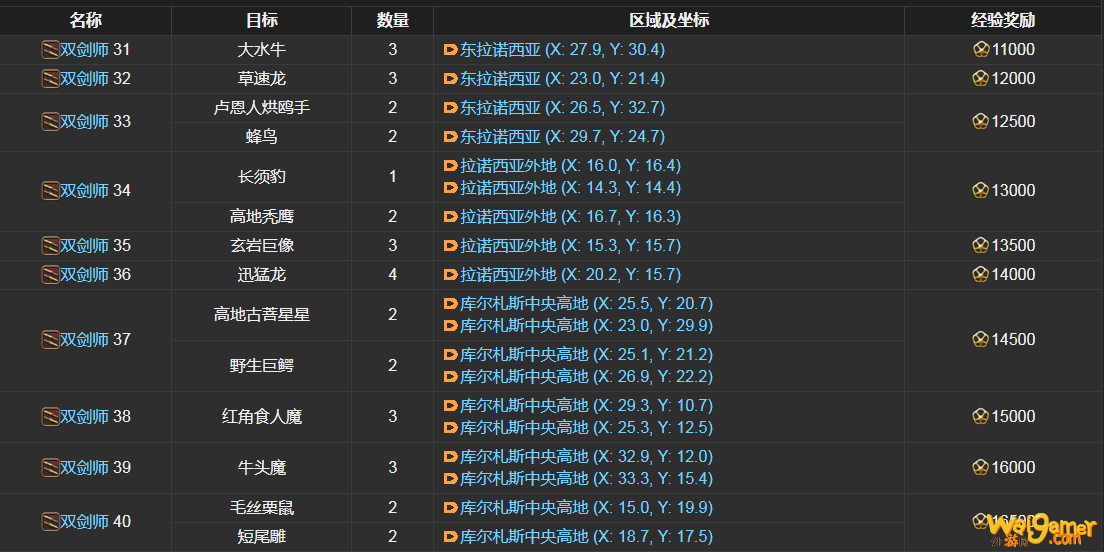Click the 名称 column header

point(85,21)
